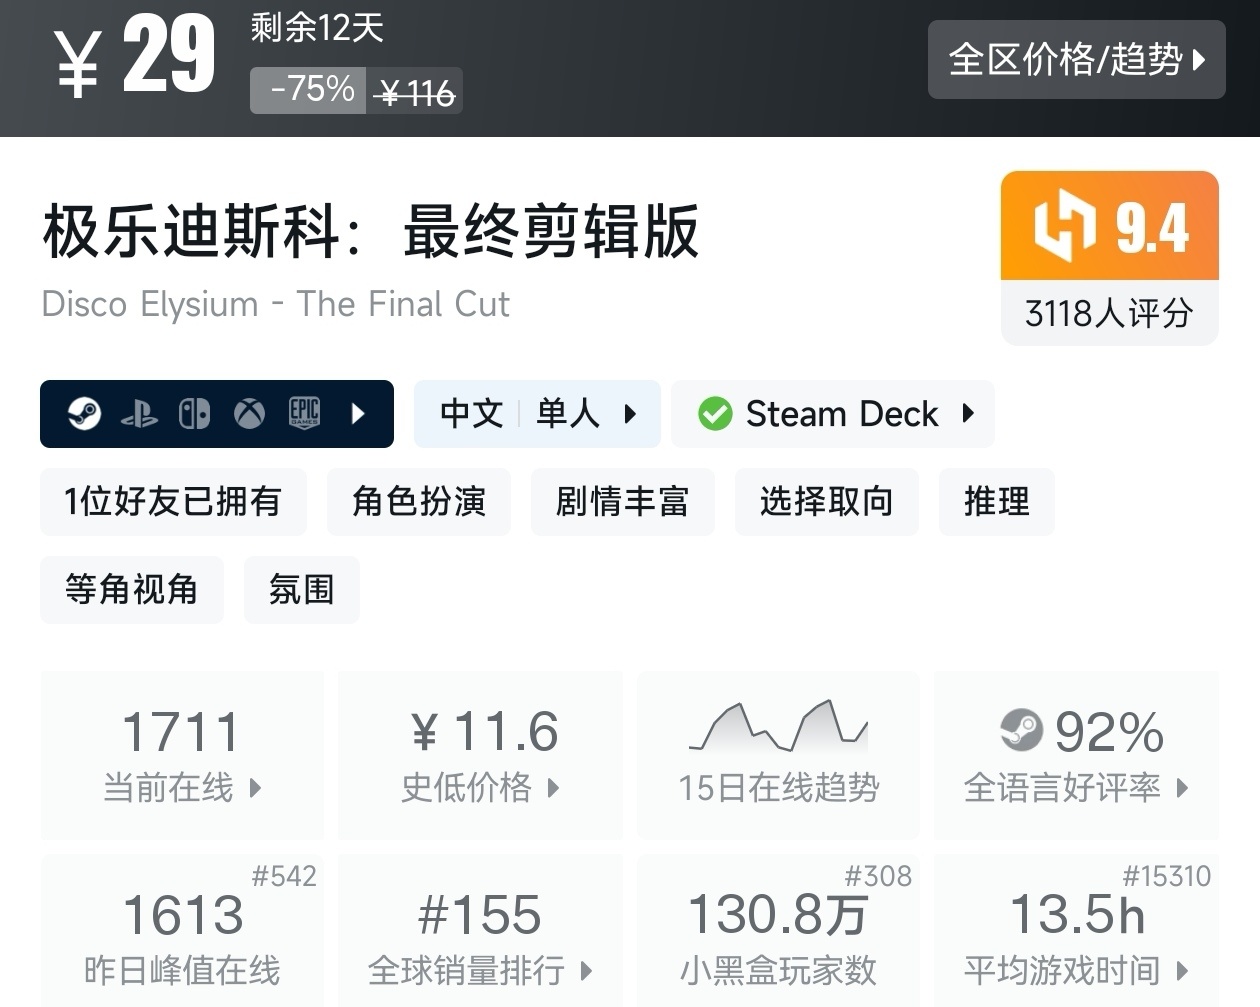Click the Steam icon beside 92% rating
1260x1007 pixels.
click(x=1021, y=730)
